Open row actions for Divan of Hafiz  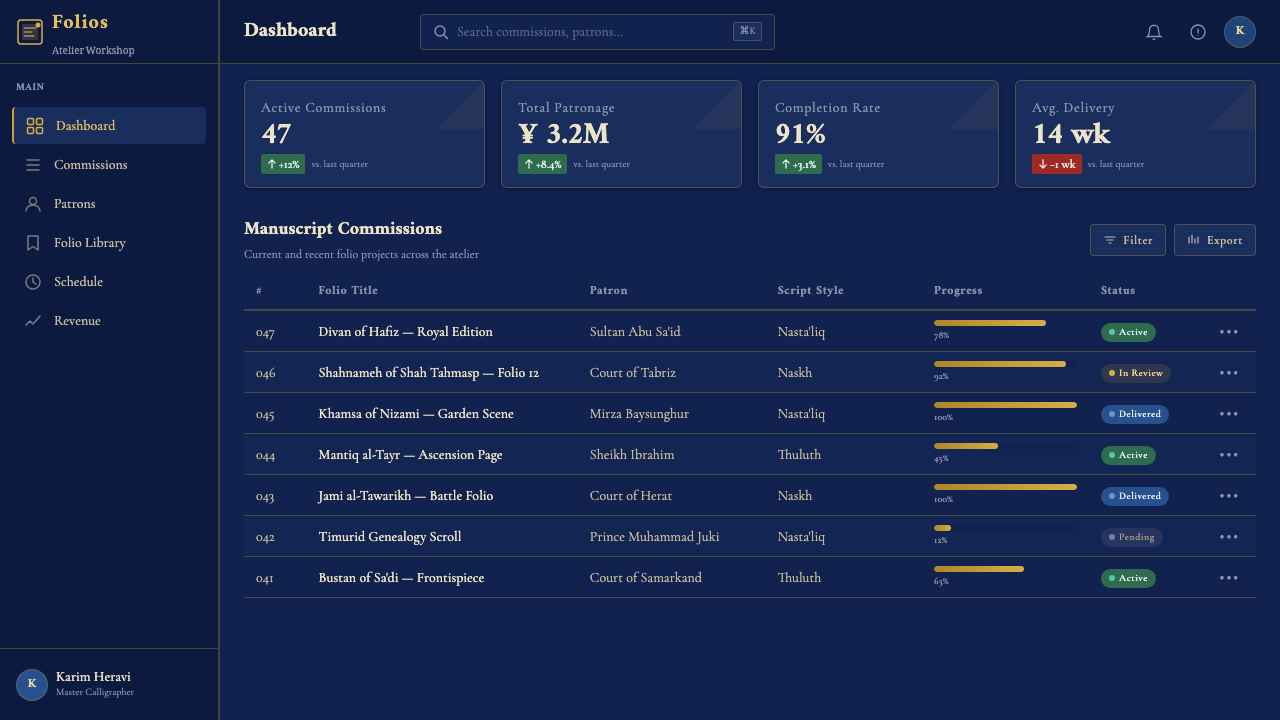(1229, 332)
